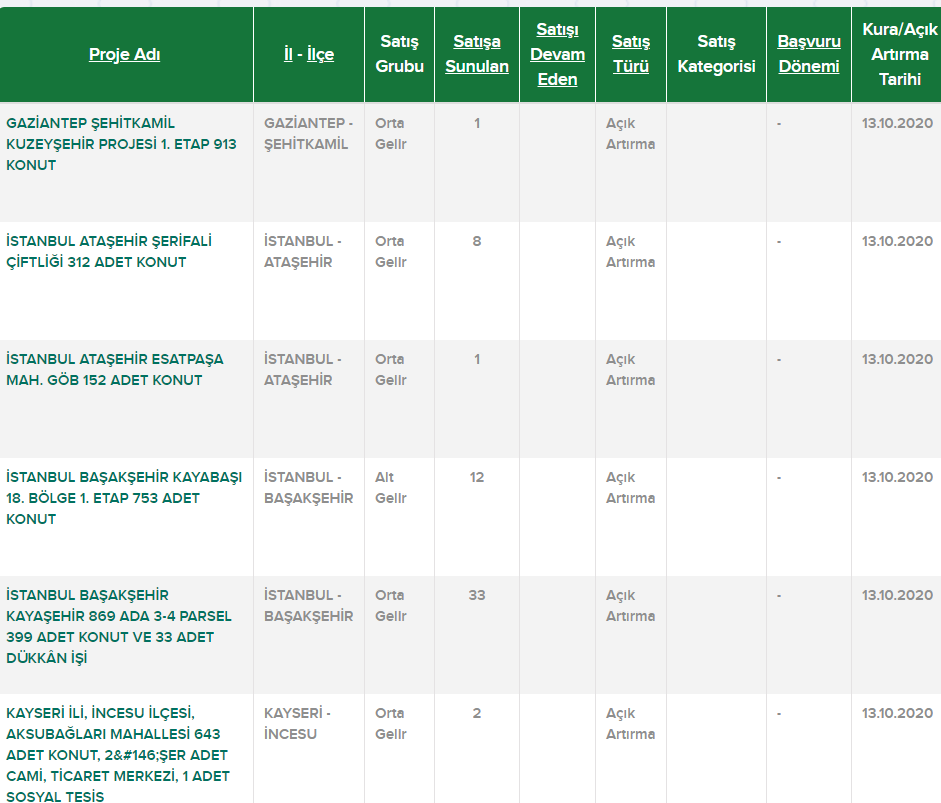This screenshot has width=941, height=803.
Task: Sort by Satışı Devam Eden header
Action: pos(557,54)
